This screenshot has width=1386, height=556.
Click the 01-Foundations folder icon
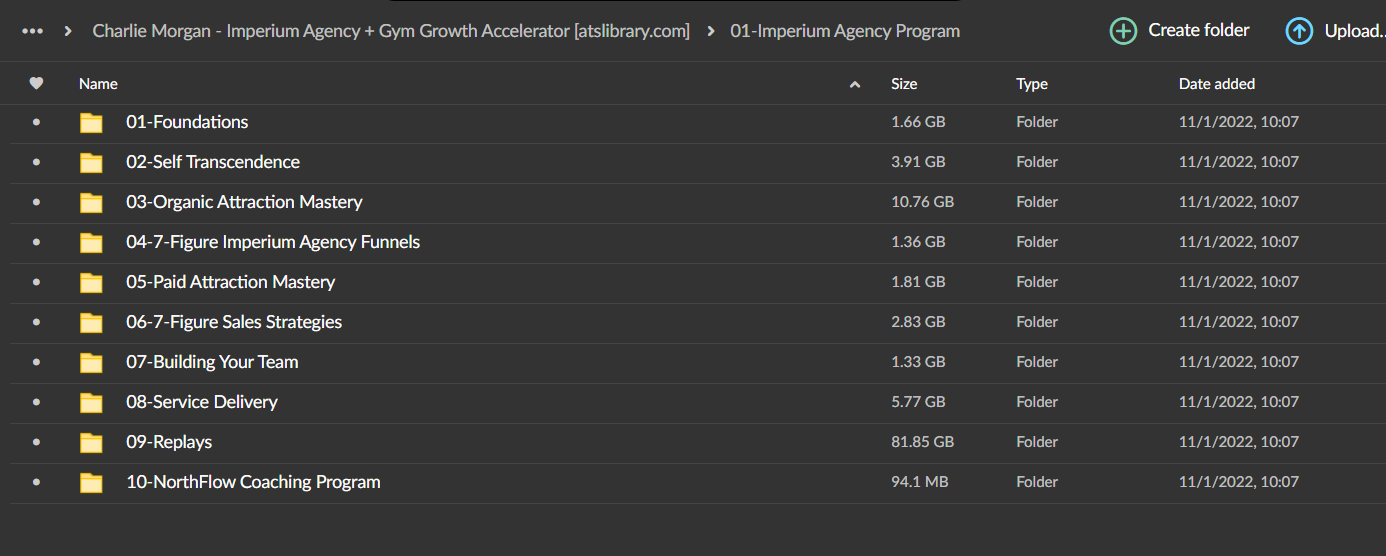click(92, 123)
